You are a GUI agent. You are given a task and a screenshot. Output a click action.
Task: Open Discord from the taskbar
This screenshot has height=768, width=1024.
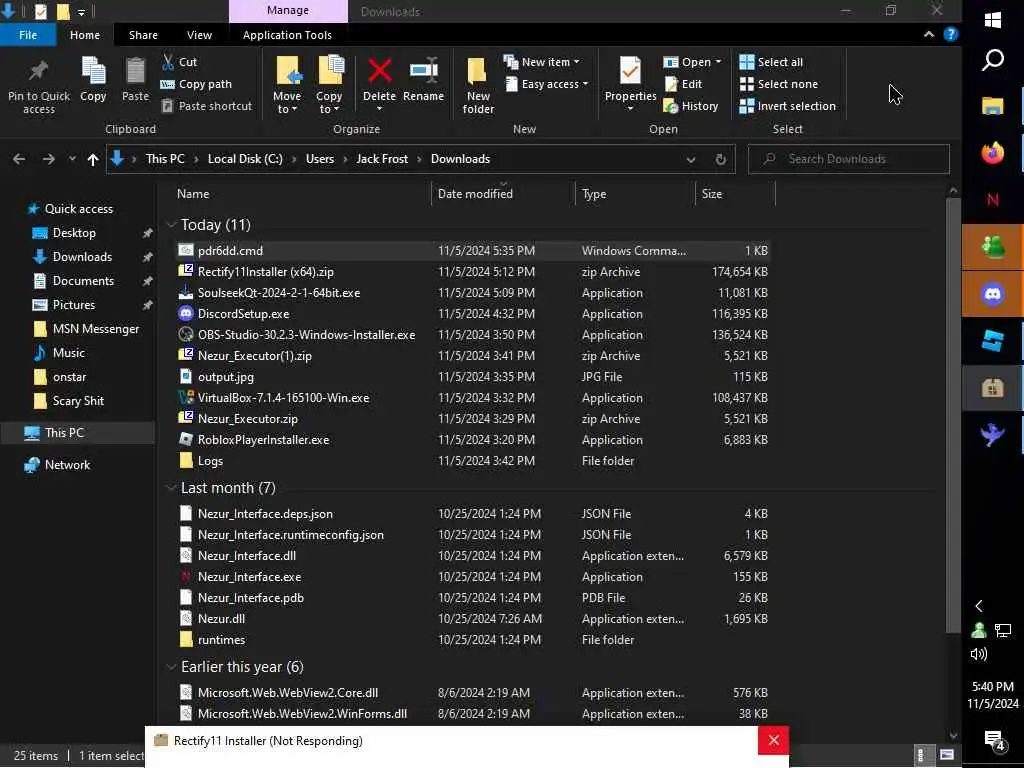[993, 295]
